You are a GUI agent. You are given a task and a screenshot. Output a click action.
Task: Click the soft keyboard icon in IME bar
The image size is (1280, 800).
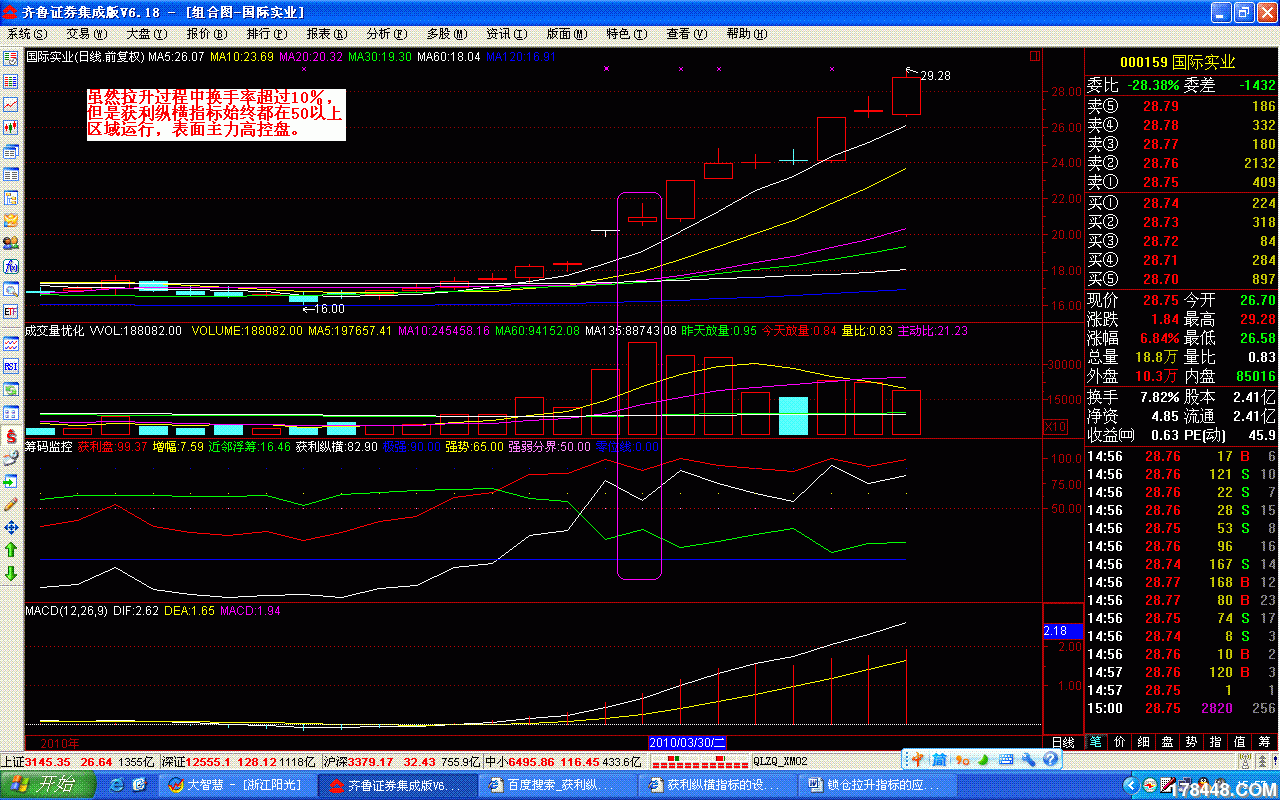pyautogui.click(x=1004, y=761)
